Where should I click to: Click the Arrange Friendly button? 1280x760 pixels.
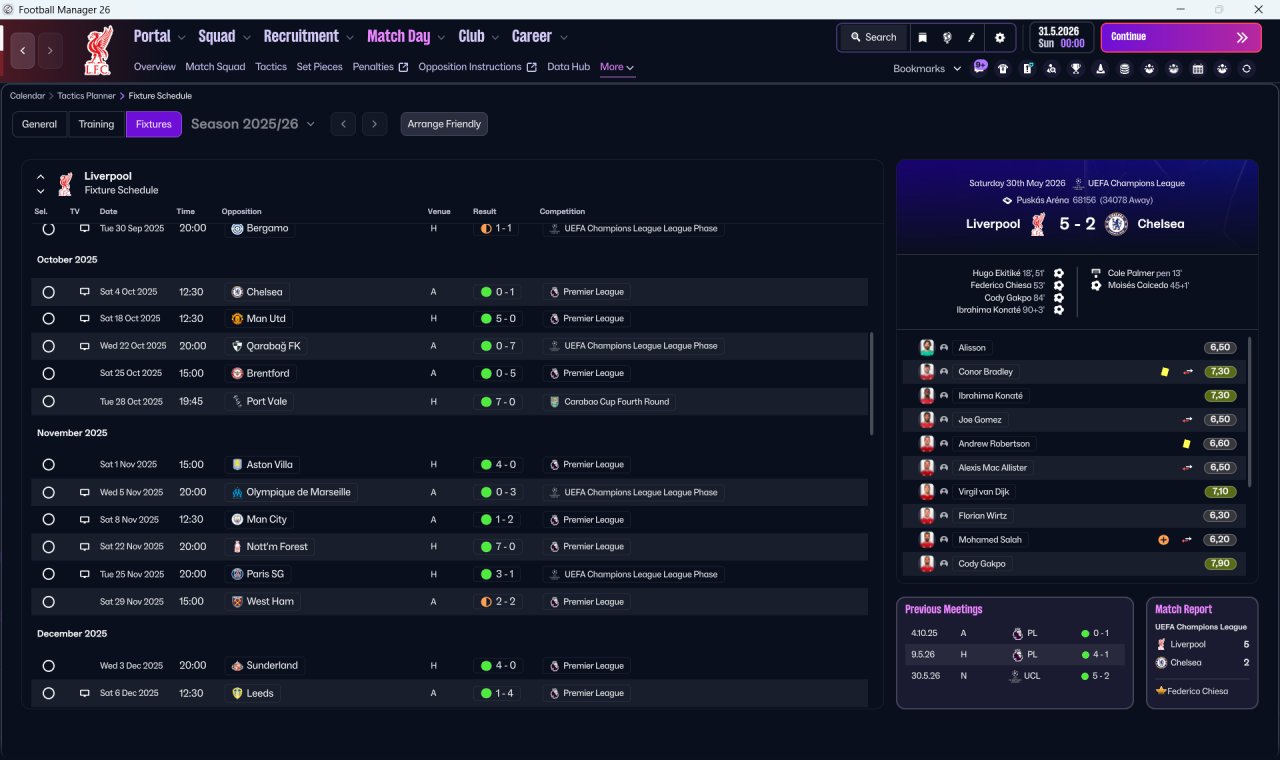click(x=444, y=124)
